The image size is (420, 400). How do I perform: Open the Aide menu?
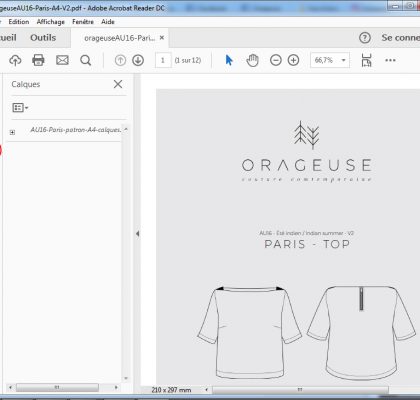(108, 22)
